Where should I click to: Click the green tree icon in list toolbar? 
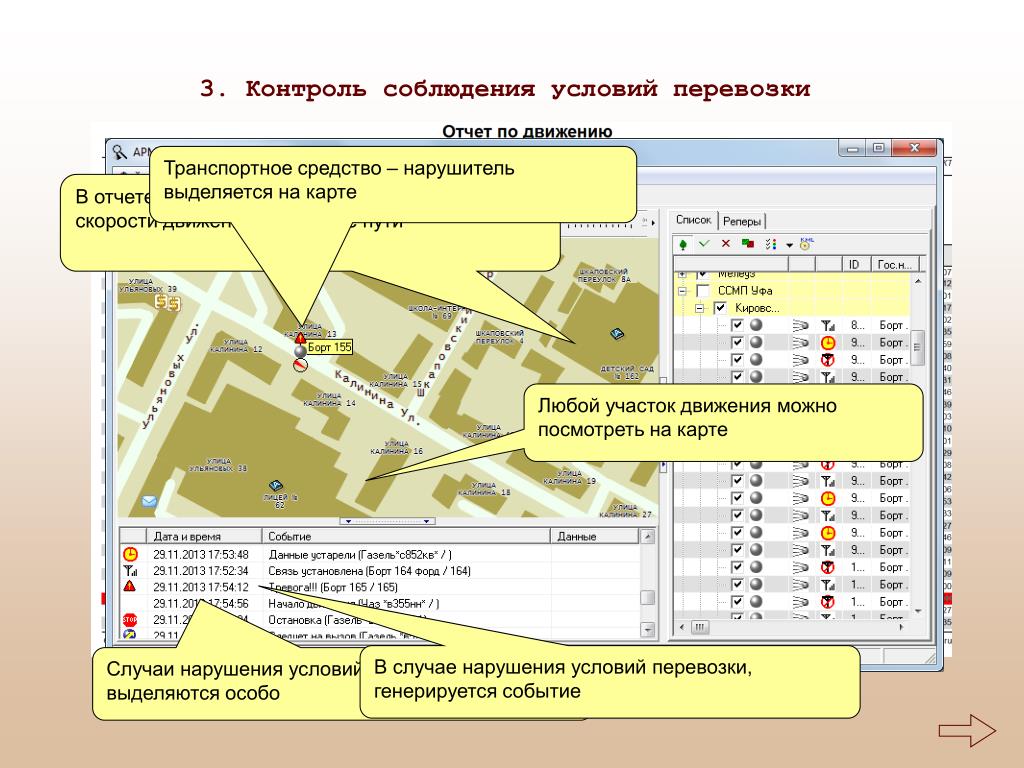[x=683, y=244]
